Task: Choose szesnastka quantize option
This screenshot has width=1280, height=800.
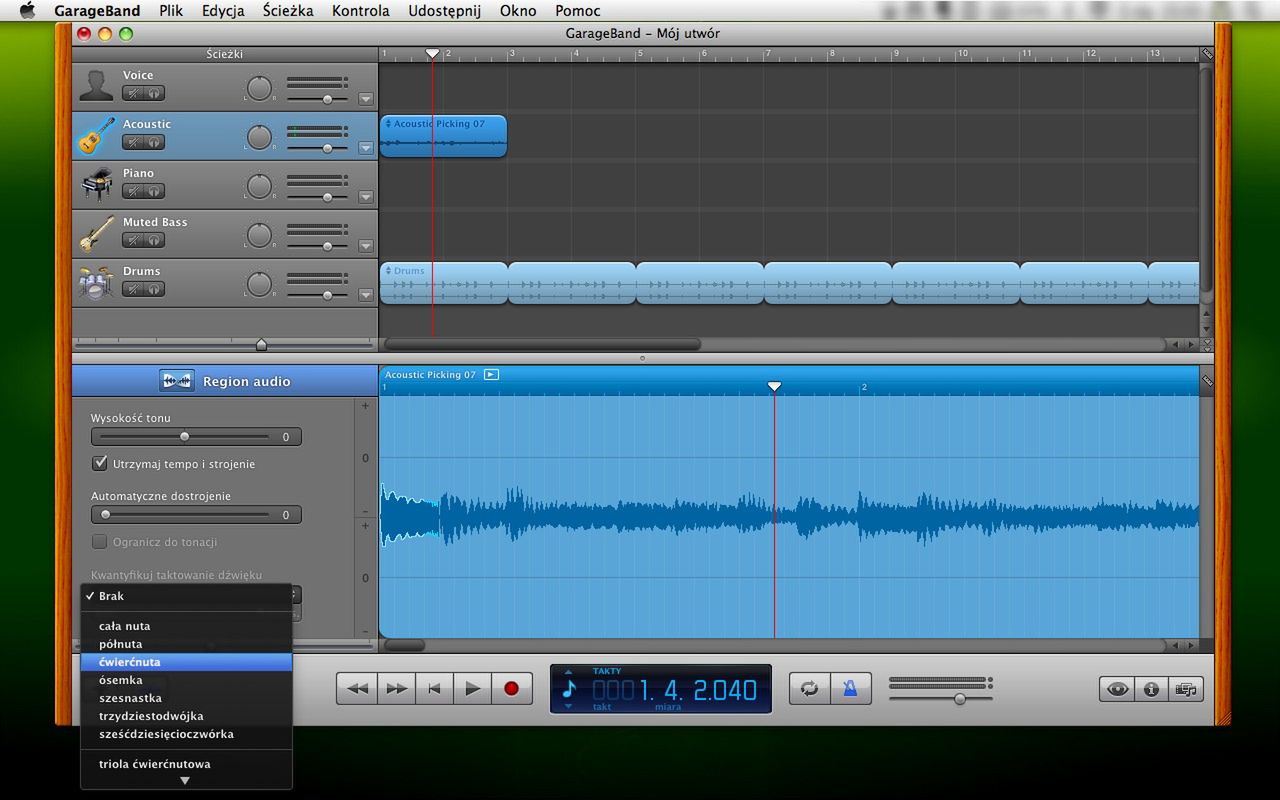Action: [130, 698]
